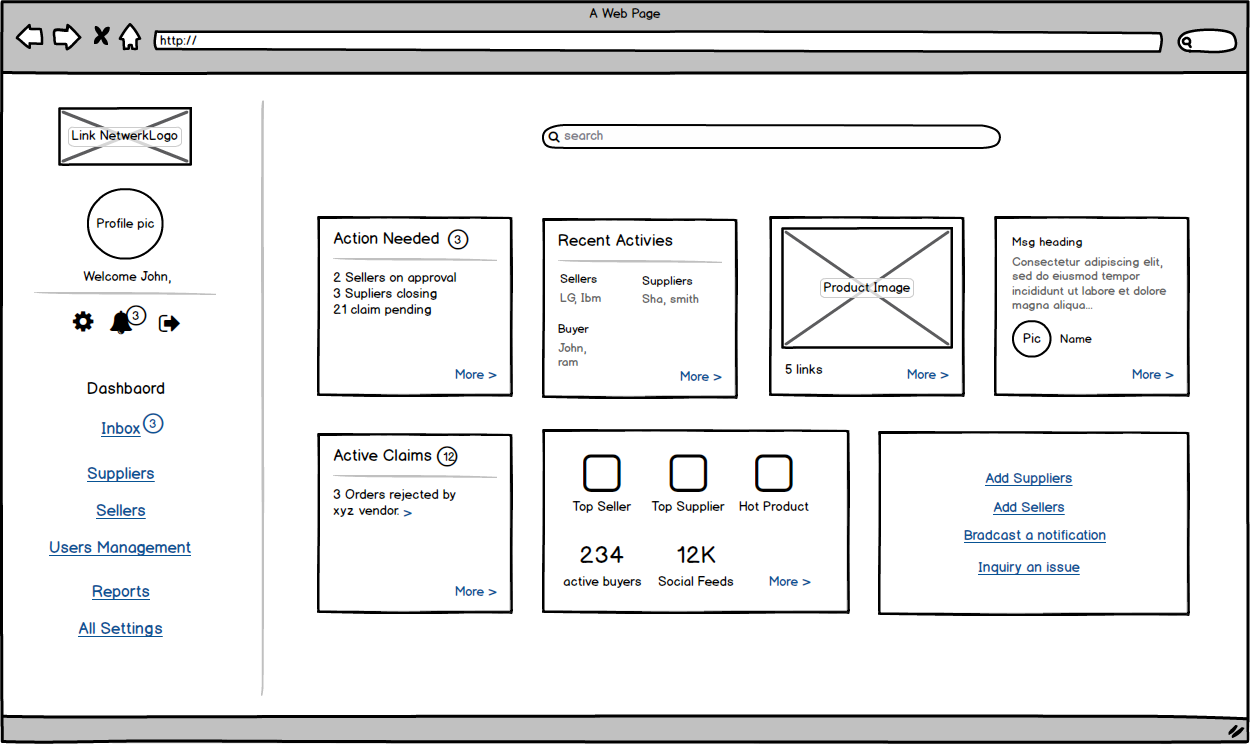Open the Product Image thumbnail
Image resolution: width=1250 pixels, height=744 pixels.
click(x=867, y=287)
